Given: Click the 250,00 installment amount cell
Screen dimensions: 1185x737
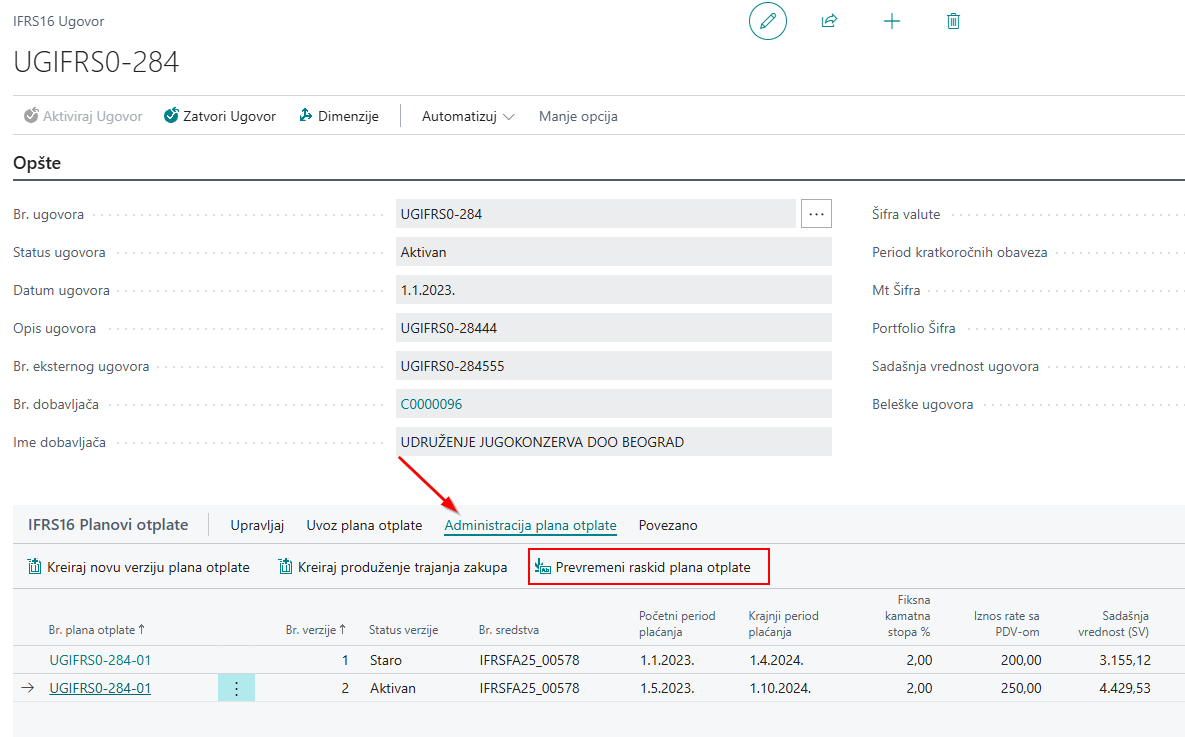Looking at the screenshot, I should (x=1021, y=688).
